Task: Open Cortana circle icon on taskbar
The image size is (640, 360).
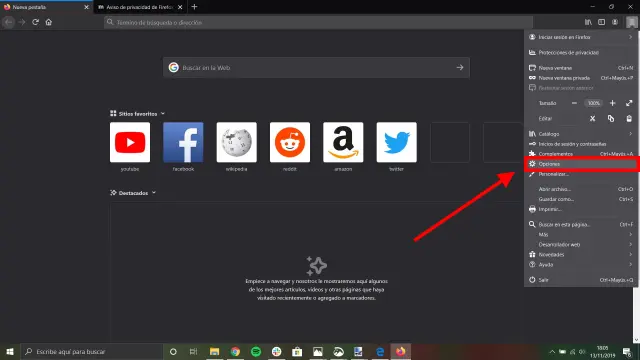Action: tap(173, 351)
